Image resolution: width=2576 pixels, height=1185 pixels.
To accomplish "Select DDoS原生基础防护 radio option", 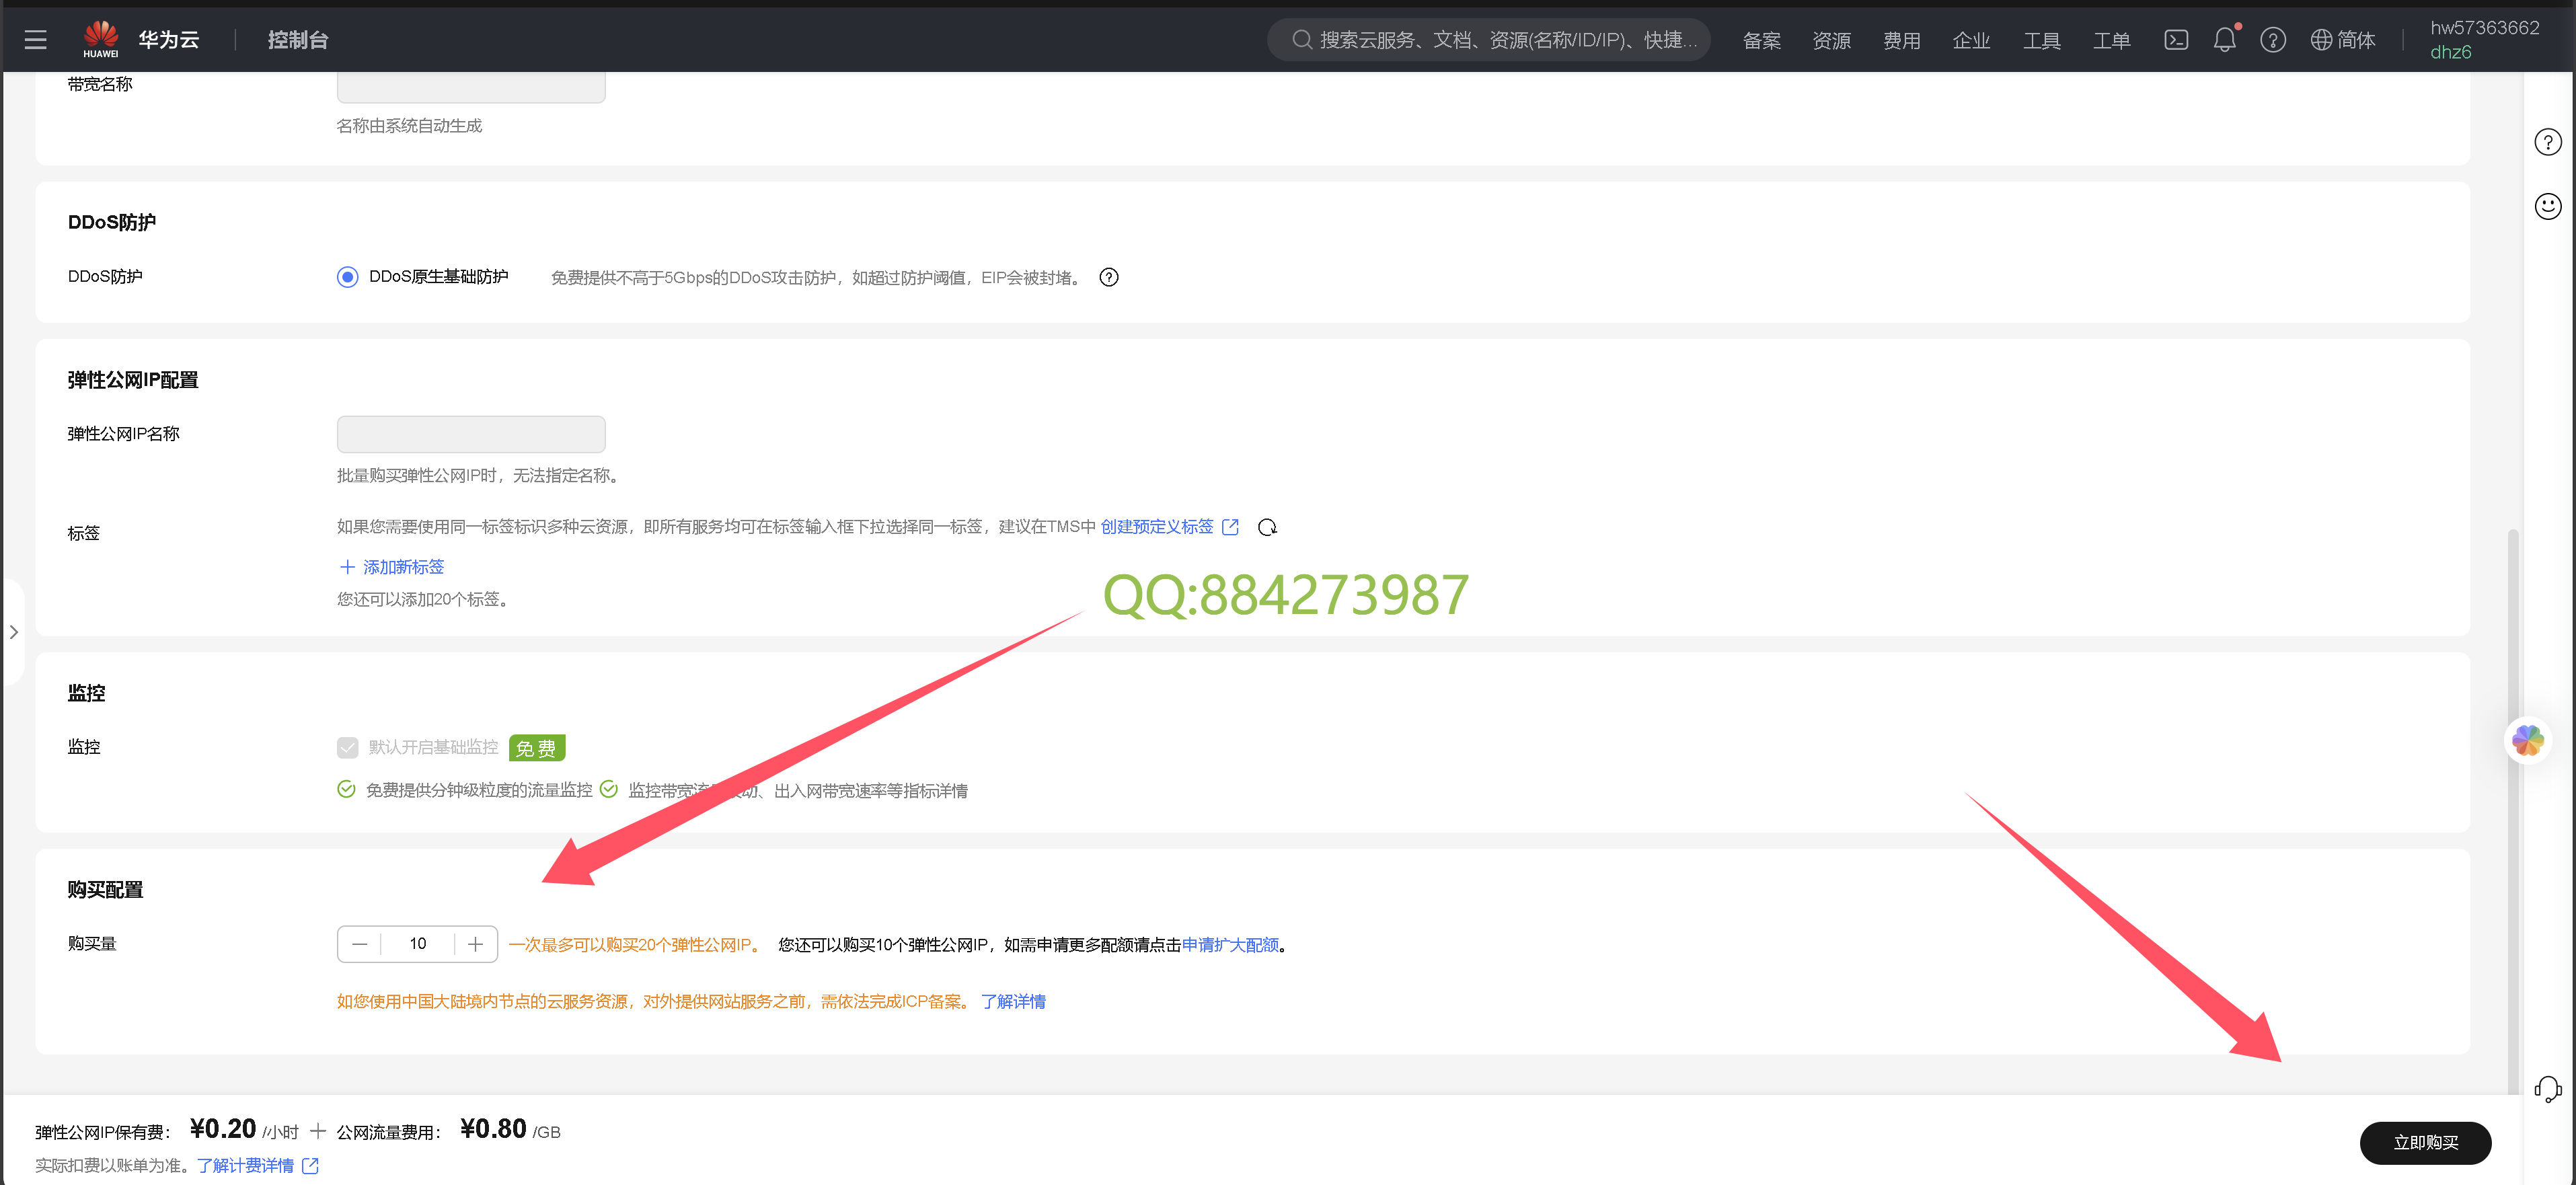I will [x=347, y=277].
